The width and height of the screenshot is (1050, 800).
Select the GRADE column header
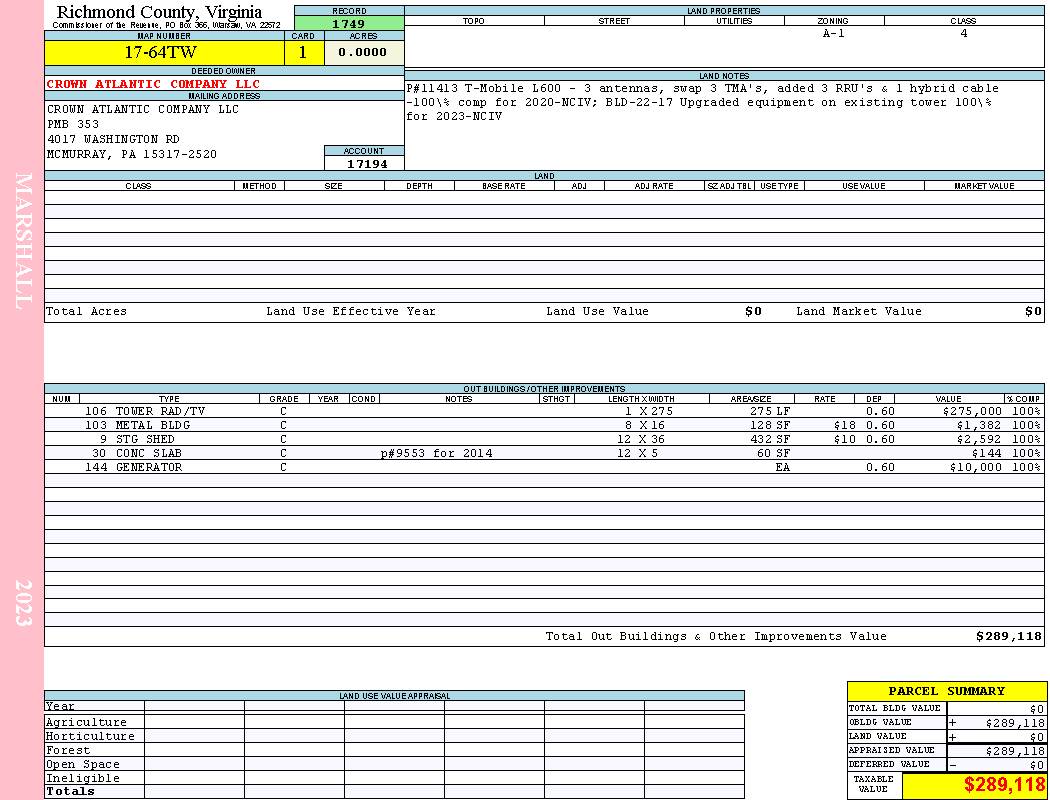coord(284,399)
